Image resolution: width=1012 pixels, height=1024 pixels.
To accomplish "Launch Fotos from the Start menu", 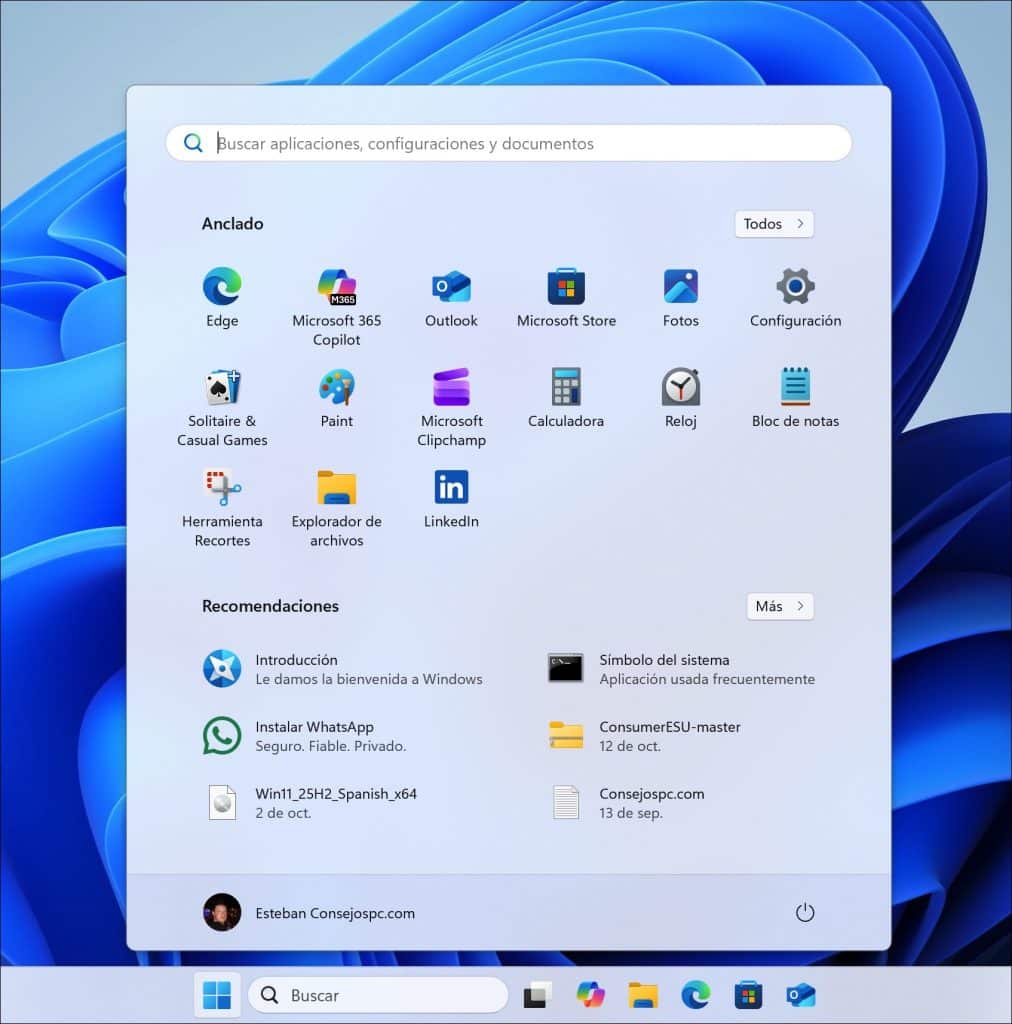I will [x=680, y=288].
